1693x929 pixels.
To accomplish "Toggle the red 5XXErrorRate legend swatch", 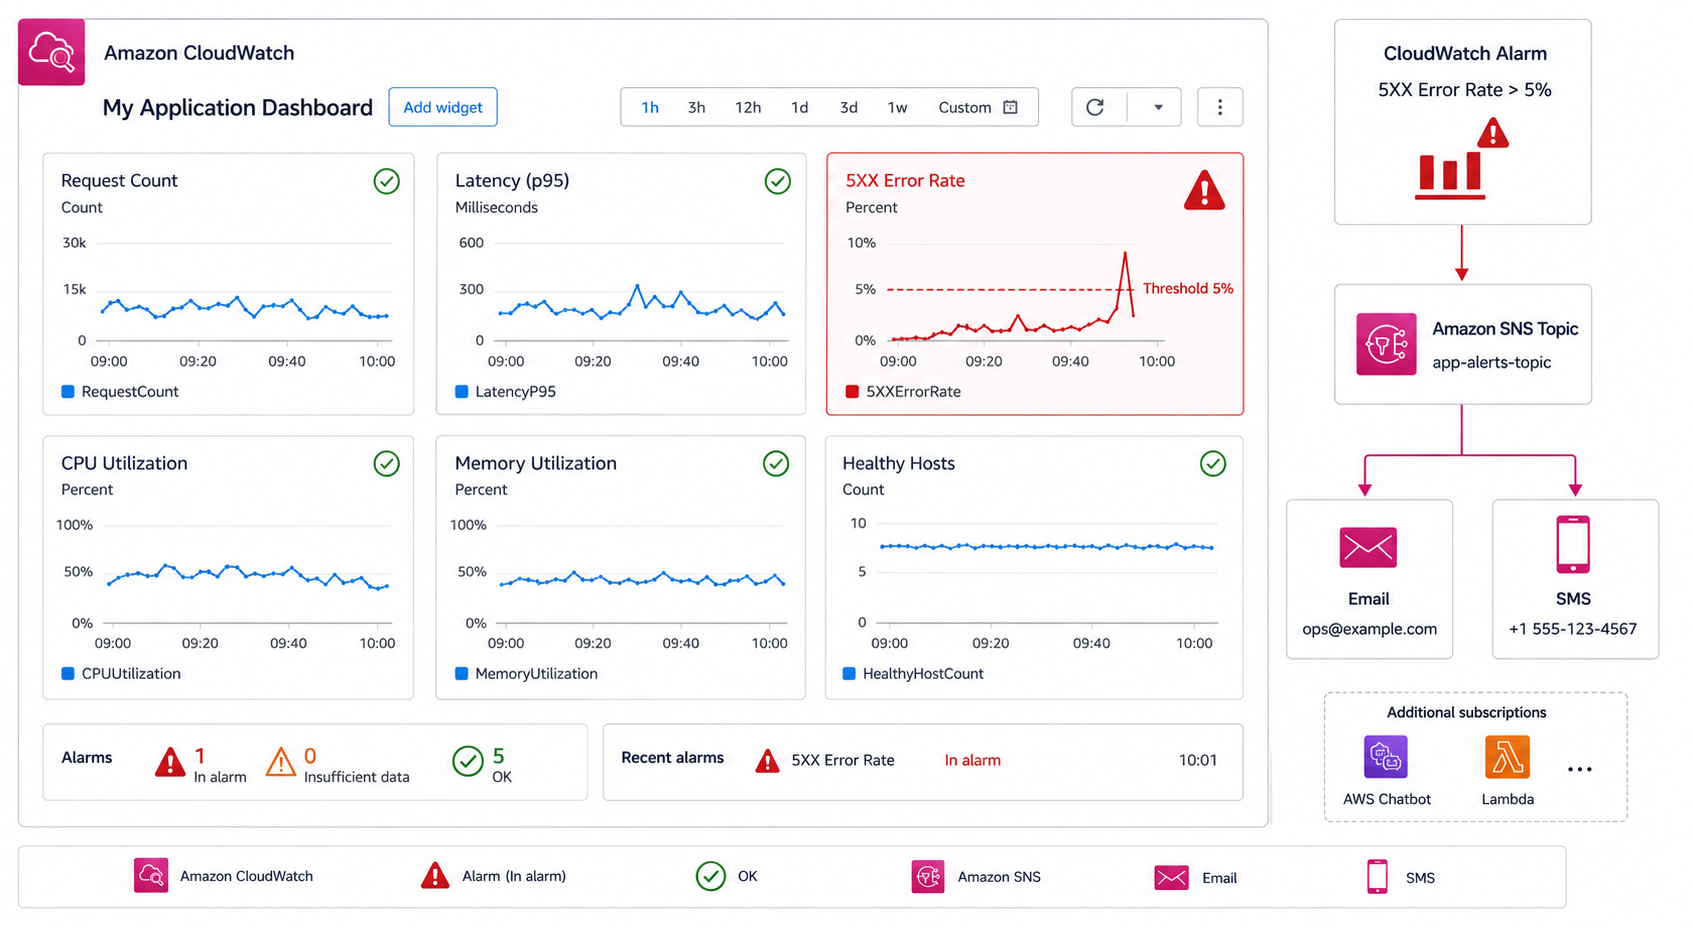I will click(852, 392).
